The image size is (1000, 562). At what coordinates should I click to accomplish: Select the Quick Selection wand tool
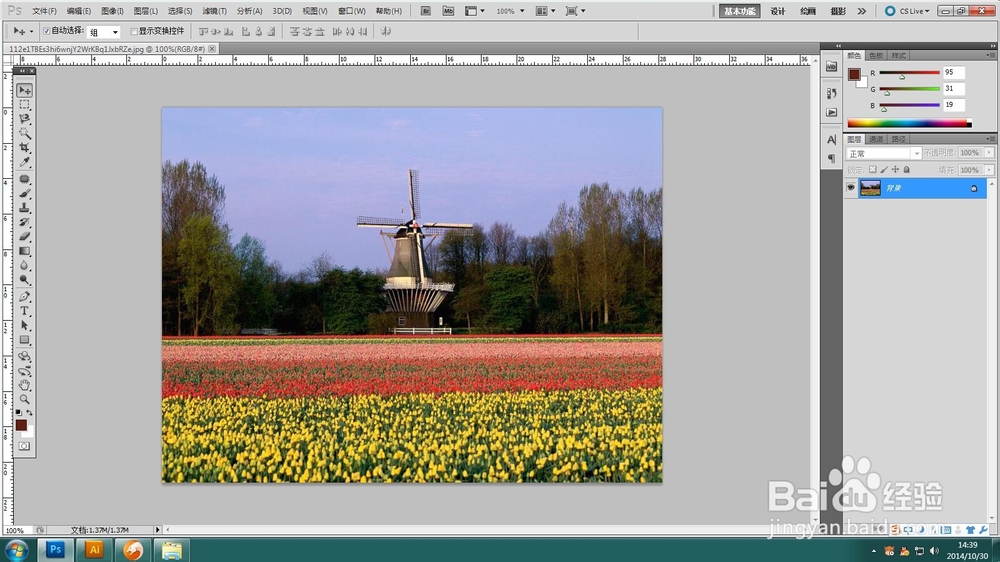(x=24, y=133)
